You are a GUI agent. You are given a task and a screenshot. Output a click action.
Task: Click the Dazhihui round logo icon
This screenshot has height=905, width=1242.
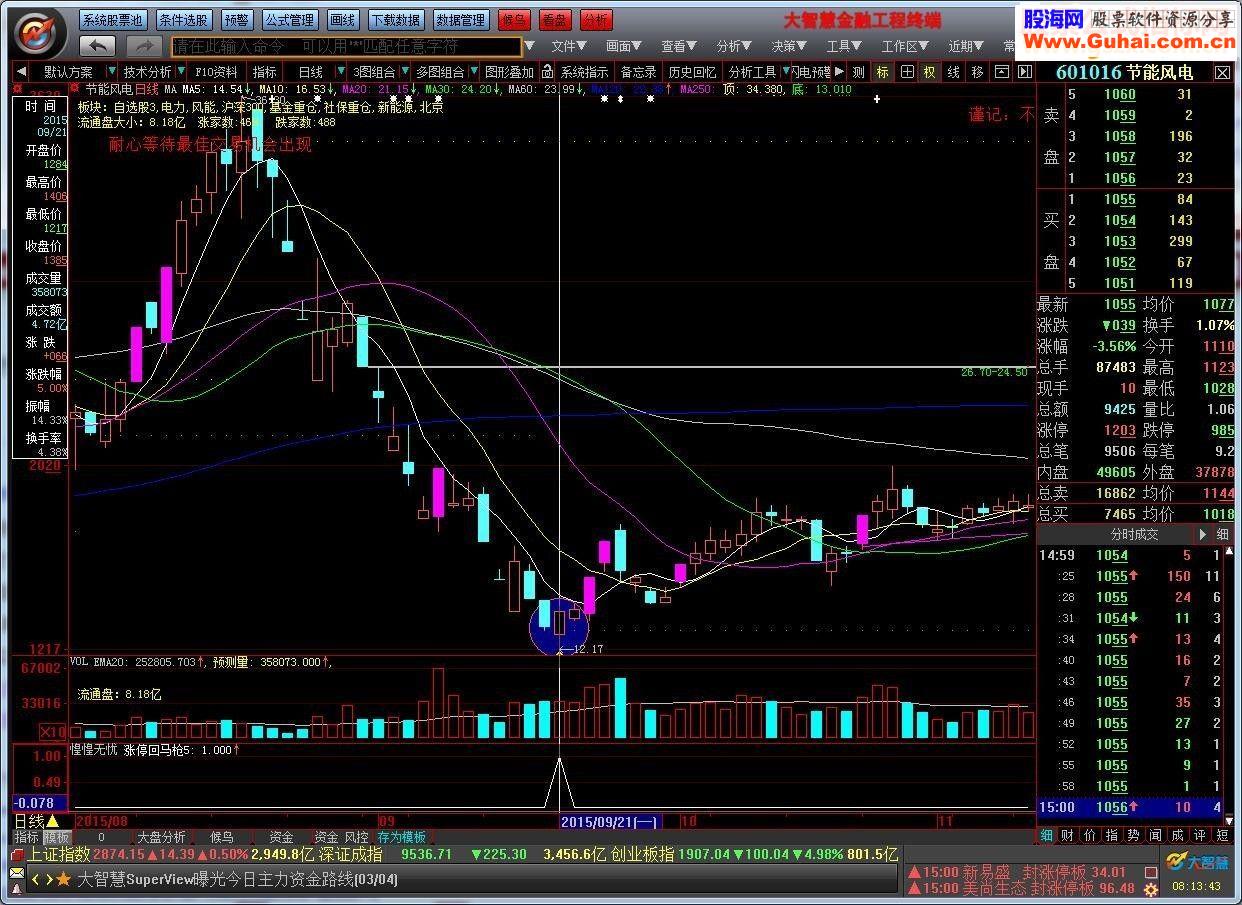coord(36,32)
